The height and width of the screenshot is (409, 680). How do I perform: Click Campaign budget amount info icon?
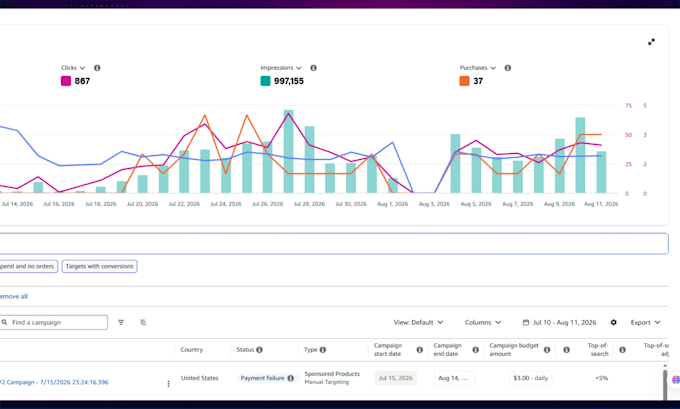click(547, 350)
